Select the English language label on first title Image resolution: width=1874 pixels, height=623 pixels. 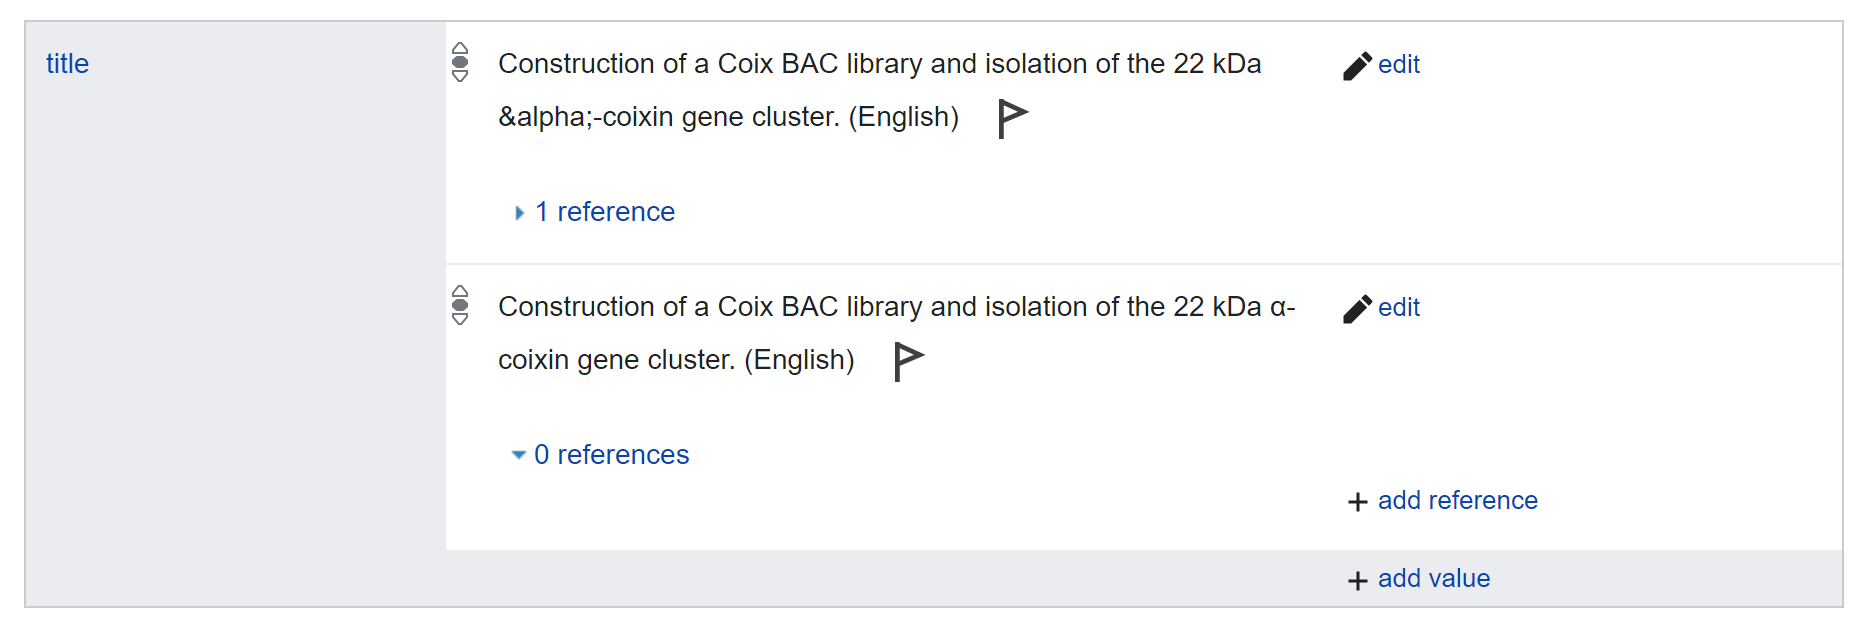[903, 116]
